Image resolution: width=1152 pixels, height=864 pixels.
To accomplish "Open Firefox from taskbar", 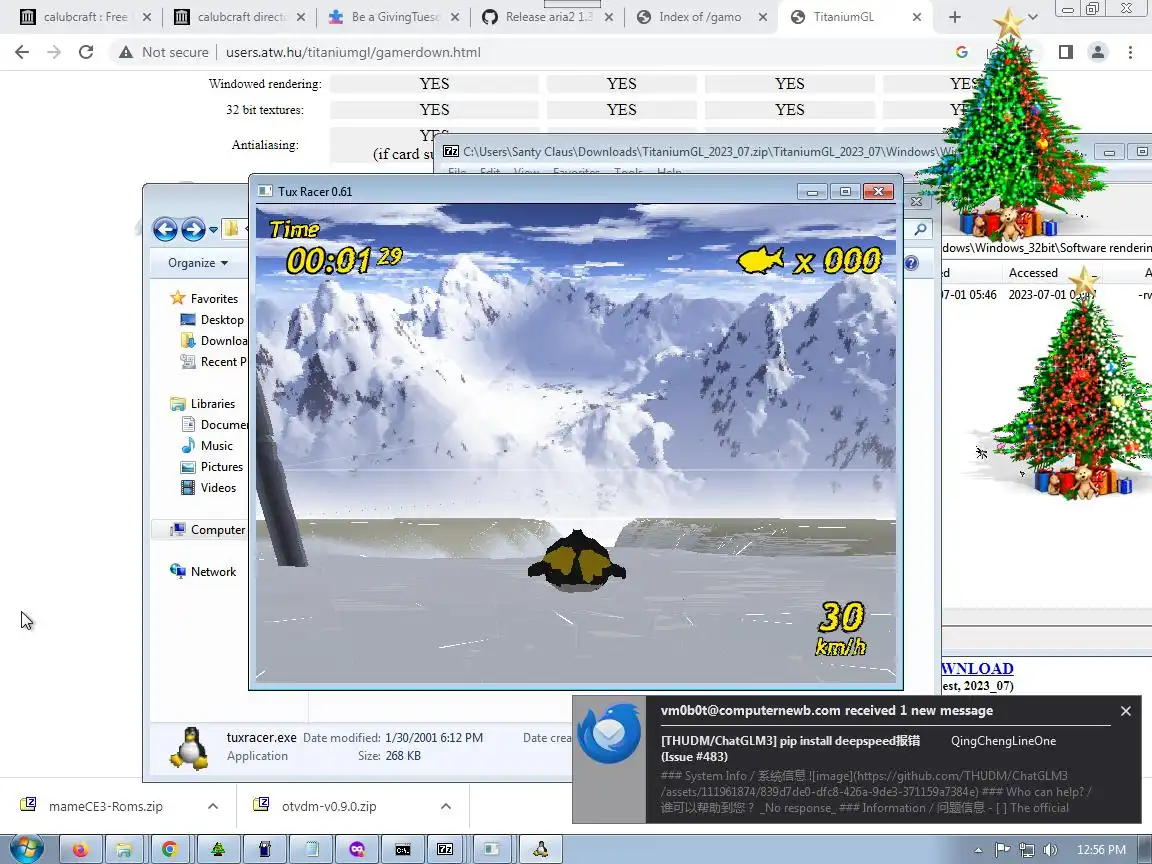I will (x=79, y=850).
